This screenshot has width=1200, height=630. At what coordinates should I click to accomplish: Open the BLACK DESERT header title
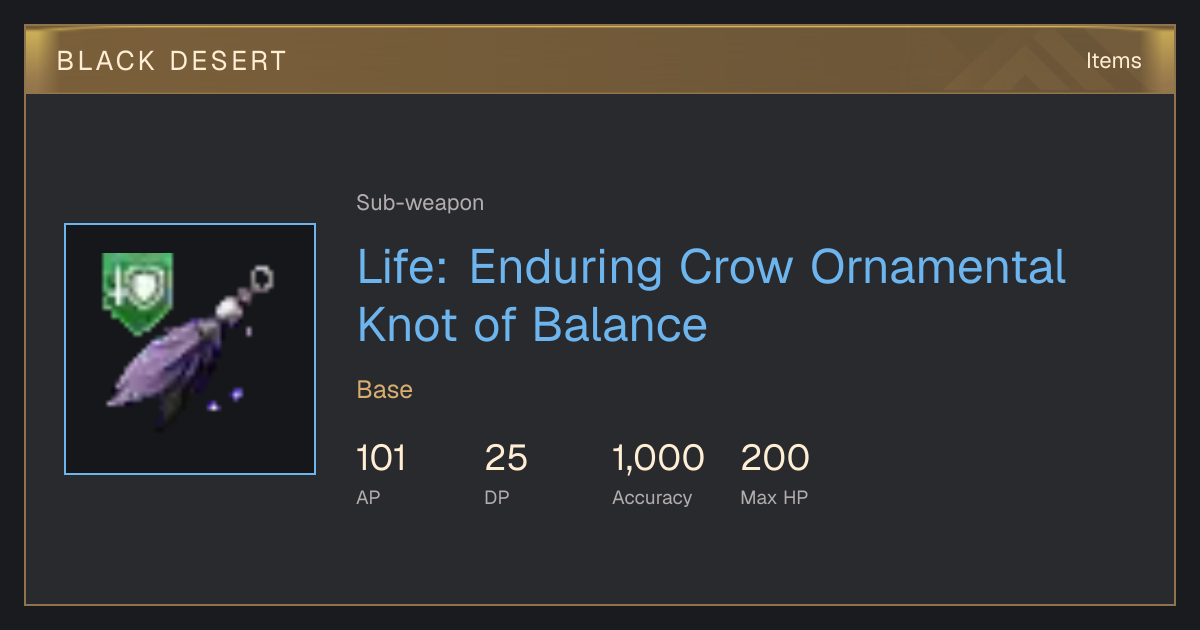click(172, 61)
